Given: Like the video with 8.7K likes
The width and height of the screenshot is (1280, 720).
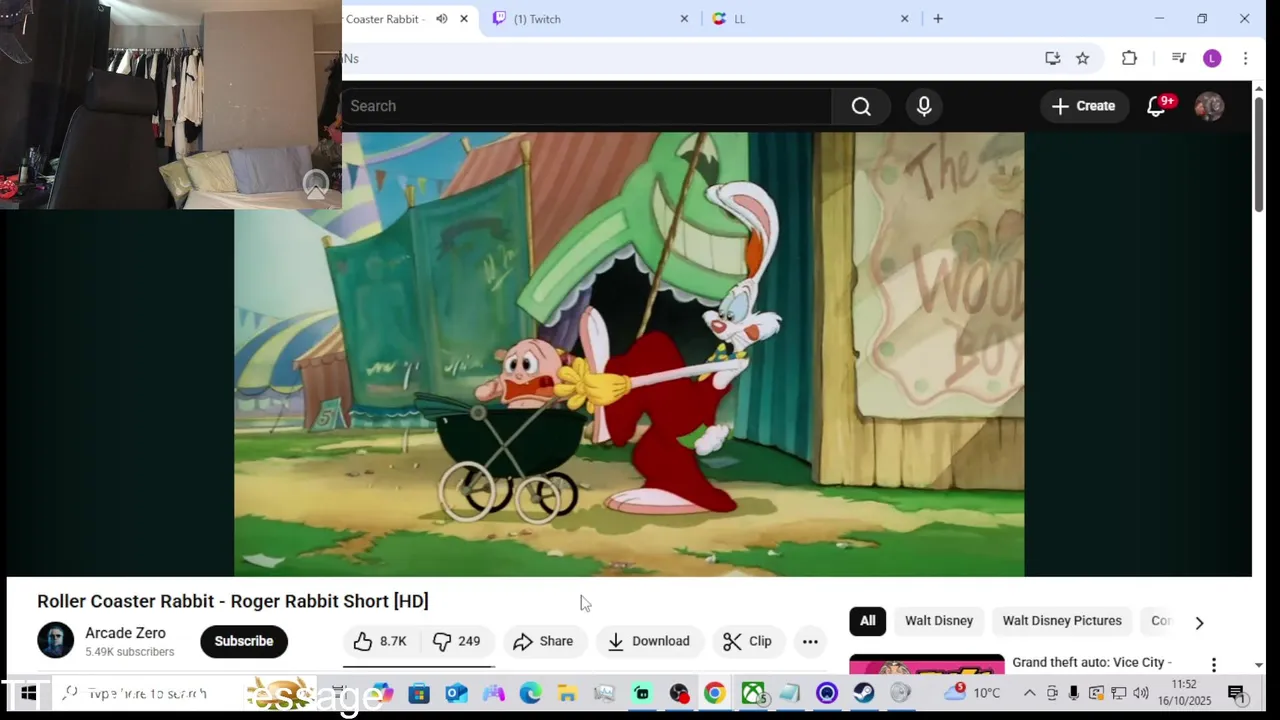Looking at the screenshot, I should coord(381,641).
